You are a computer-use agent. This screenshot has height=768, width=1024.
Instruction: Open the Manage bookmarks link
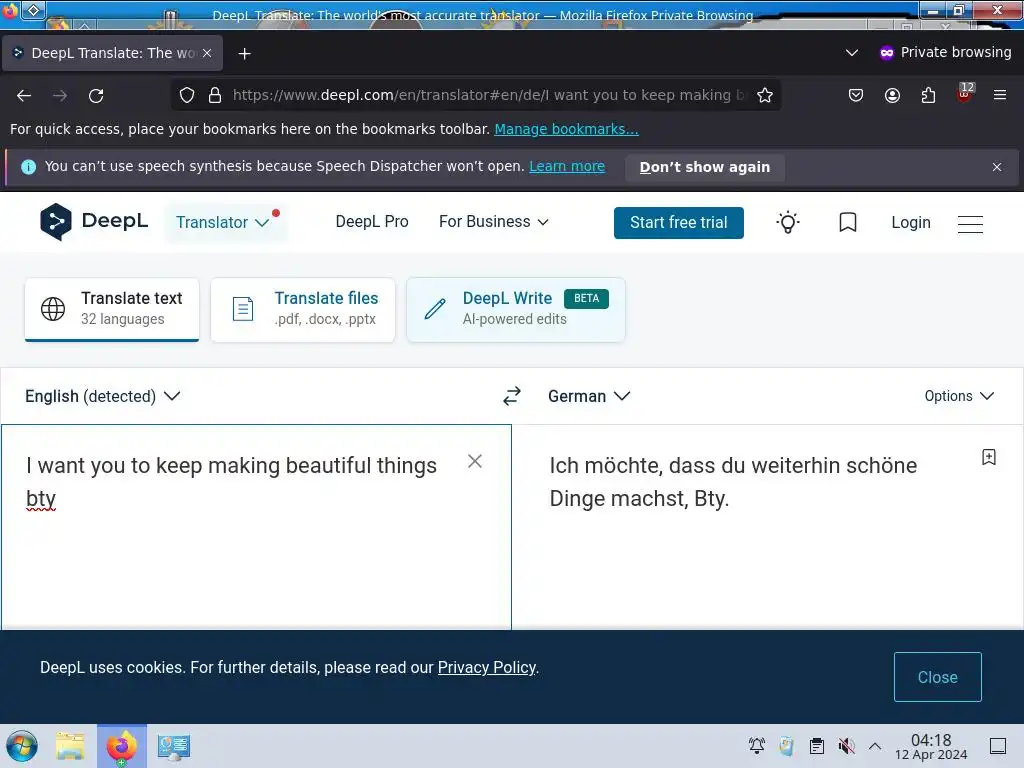[566, 129]
